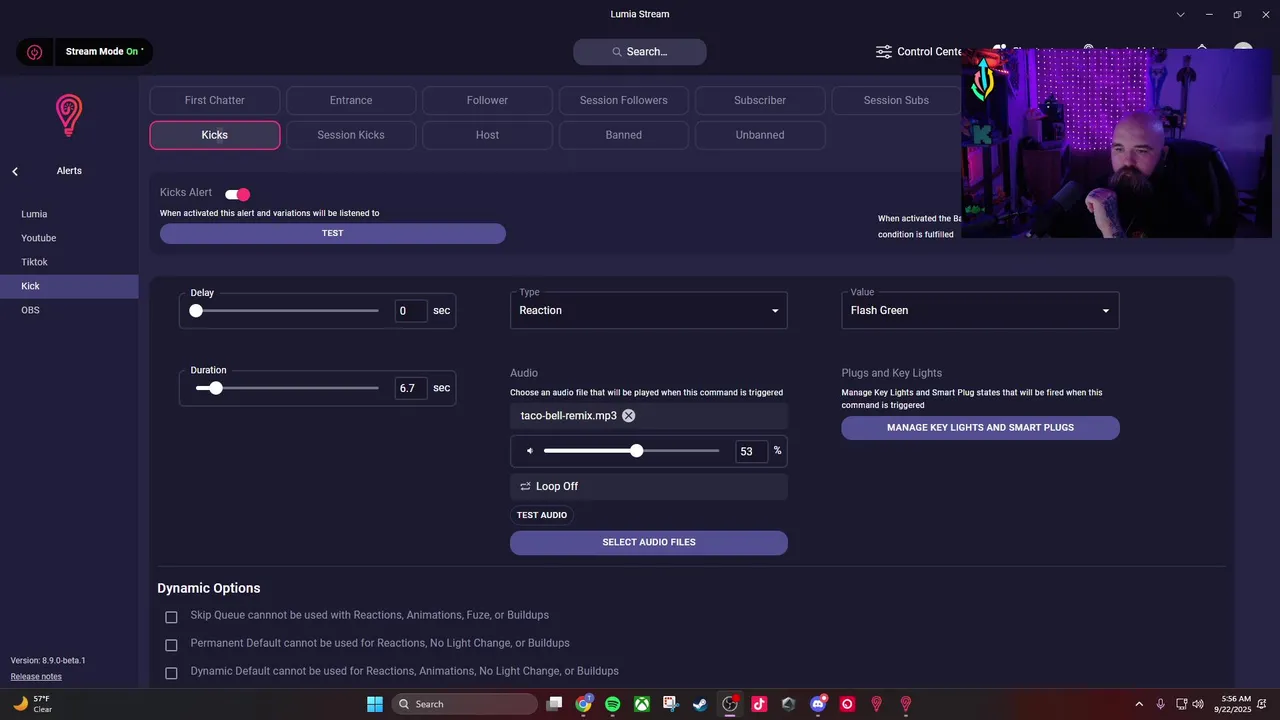Check the Dynamic Default option
1280x720 pixels.
pos(171,673)
